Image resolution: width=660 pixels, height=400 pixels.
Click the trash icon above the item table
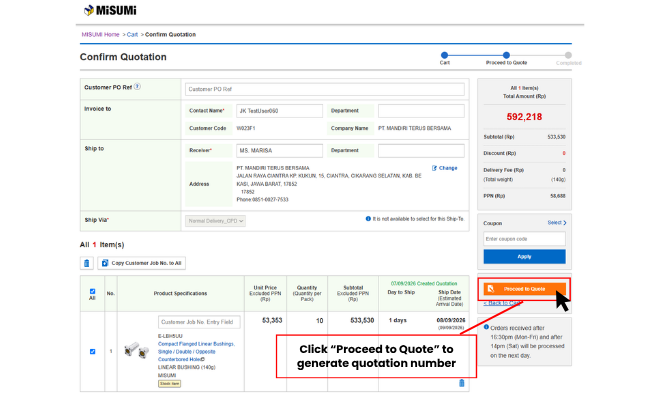[x=87, y=263]
